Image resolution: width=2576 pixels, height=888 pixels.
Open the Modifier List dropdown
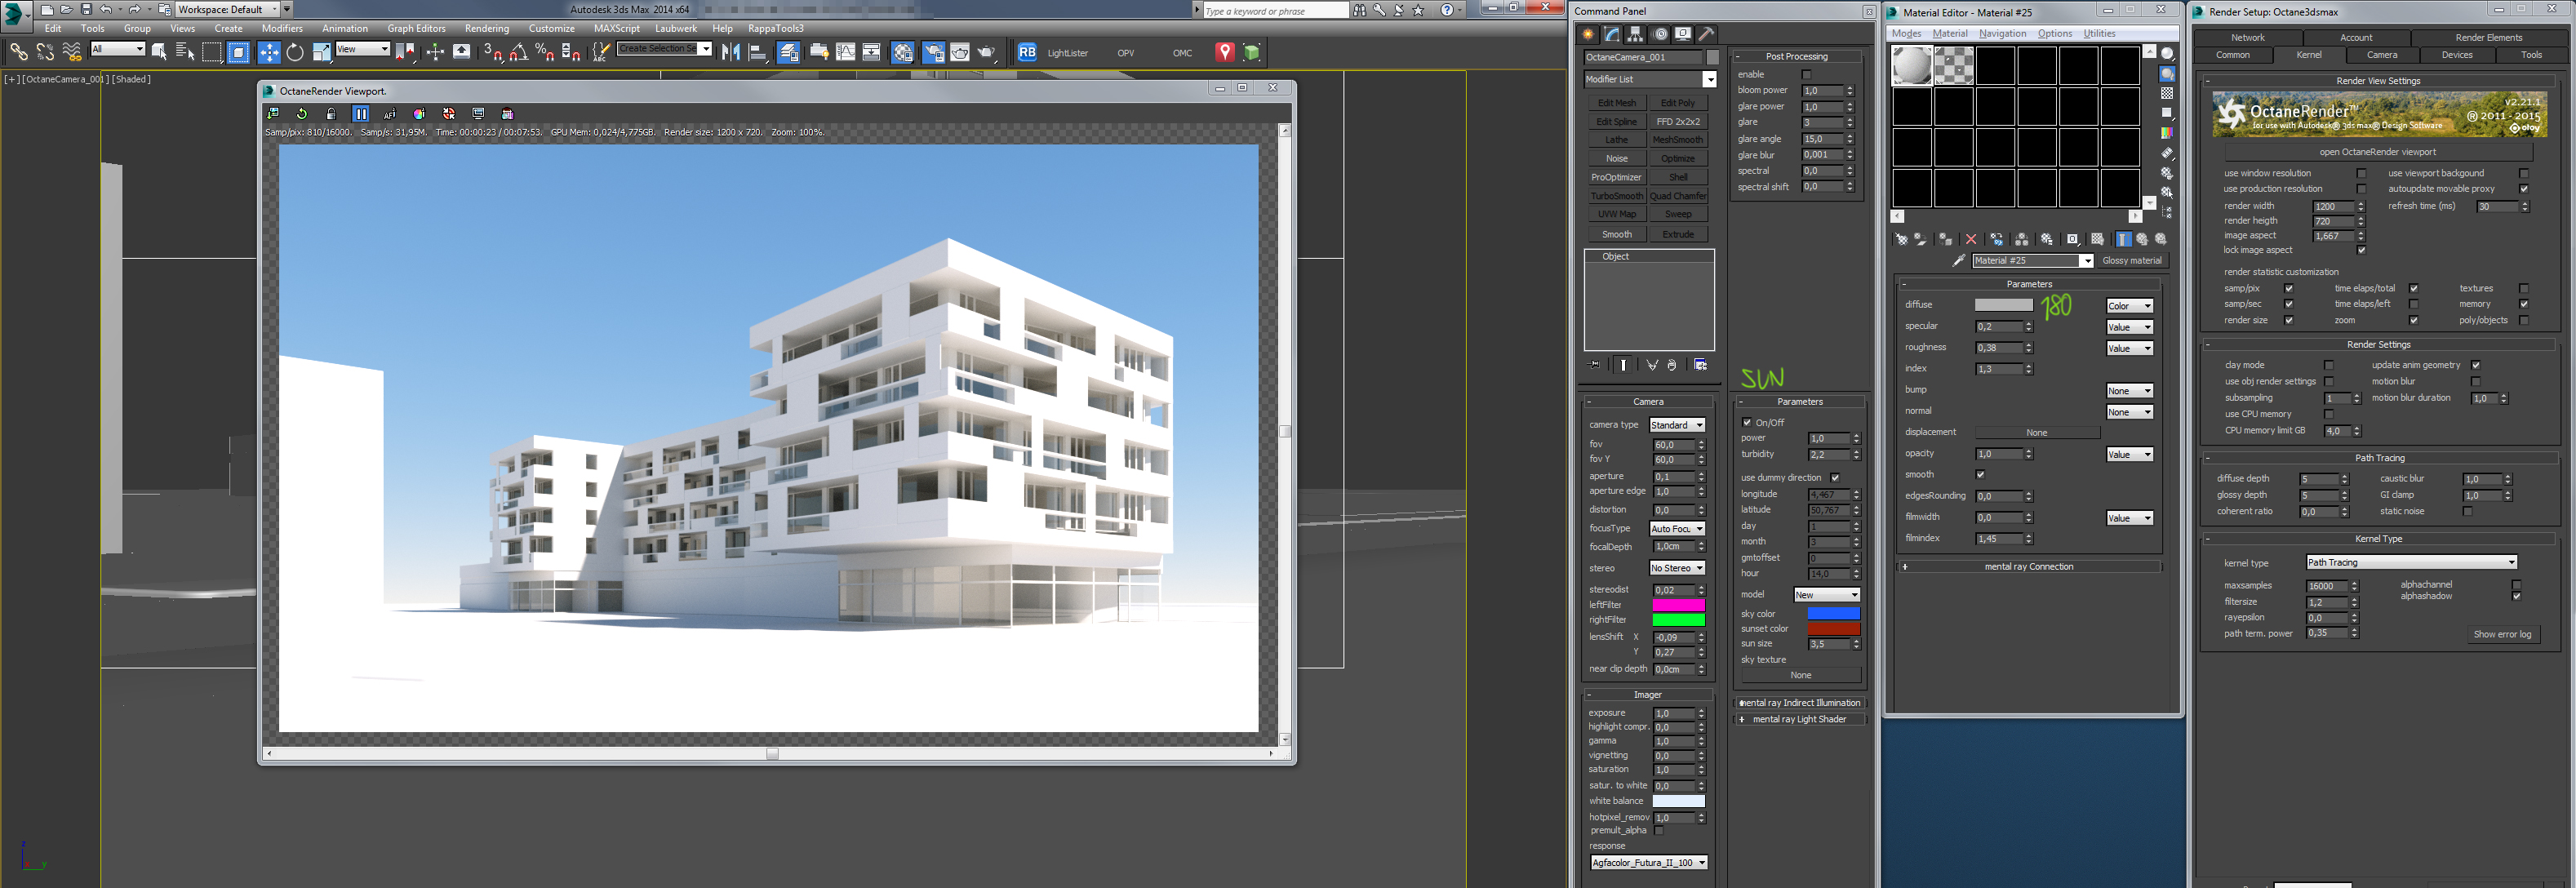1709,79
